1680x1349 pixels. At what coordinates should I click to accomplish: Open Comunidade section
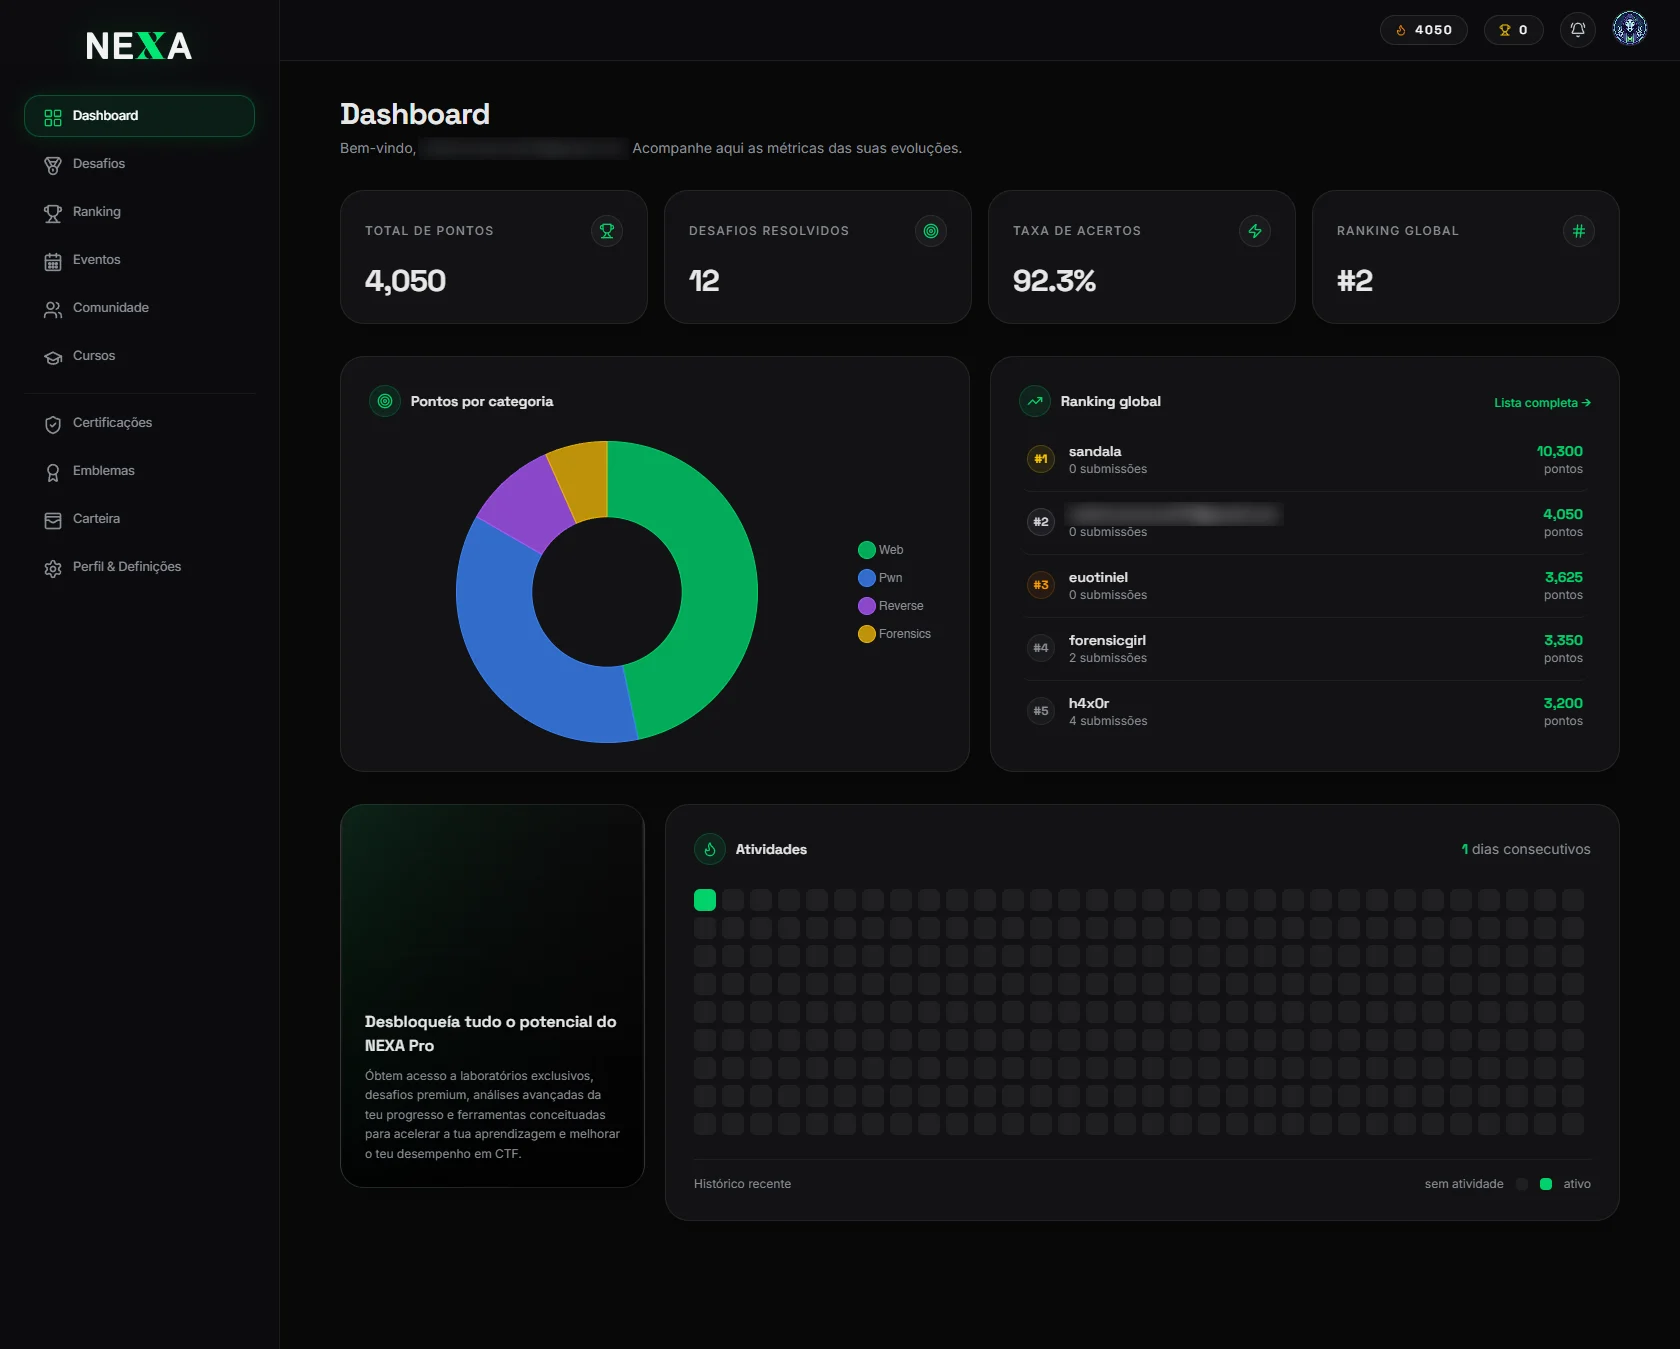(x=139, y=308)
